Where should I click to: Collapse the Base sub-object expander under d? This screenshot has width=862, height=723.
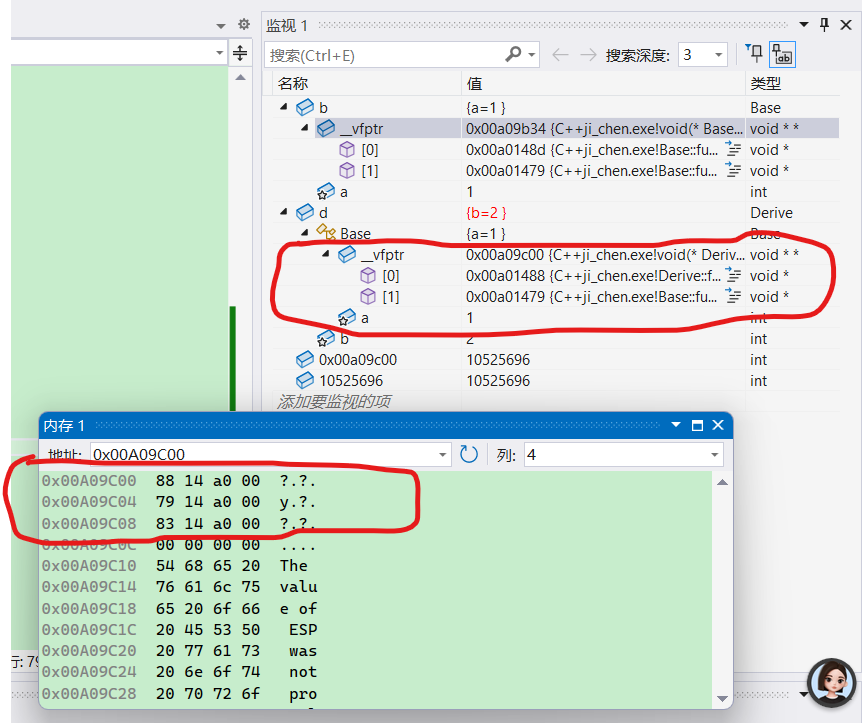[x=305, y=233]
